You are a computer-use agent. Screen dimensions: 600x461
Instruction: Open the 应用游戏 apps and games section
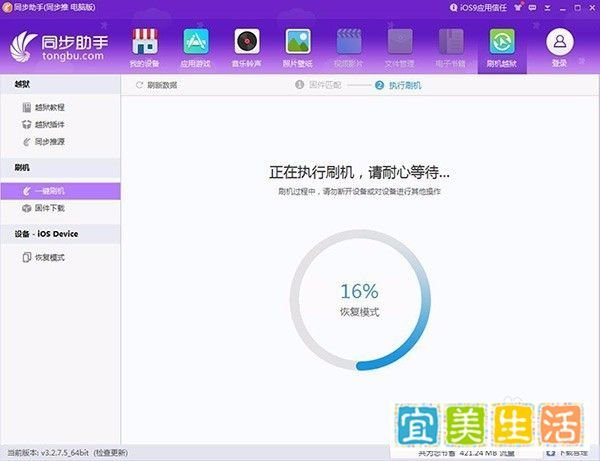coord(196,48)
